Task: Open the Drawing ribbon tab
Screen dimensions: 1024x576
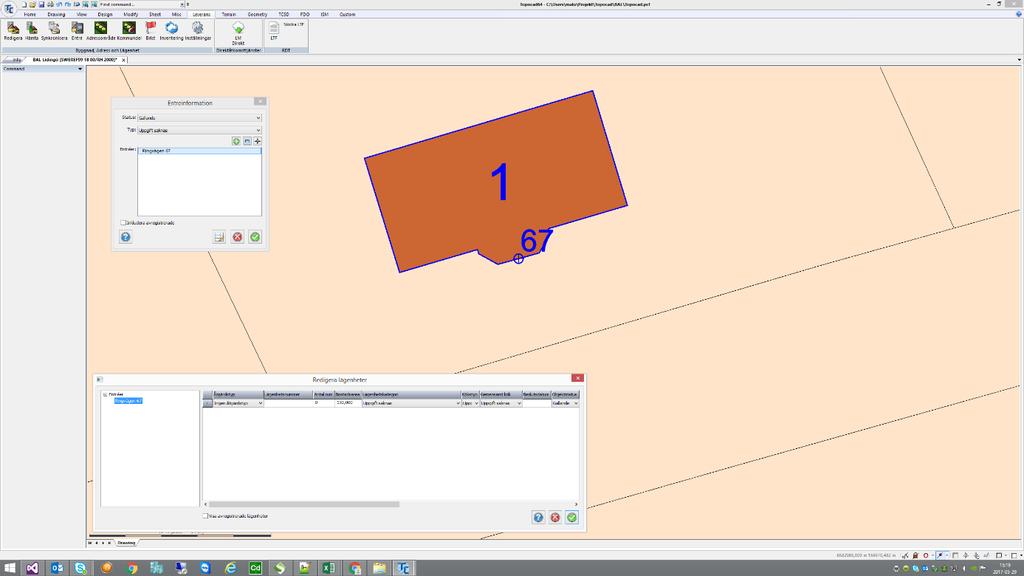Action: tap(56, 14)
